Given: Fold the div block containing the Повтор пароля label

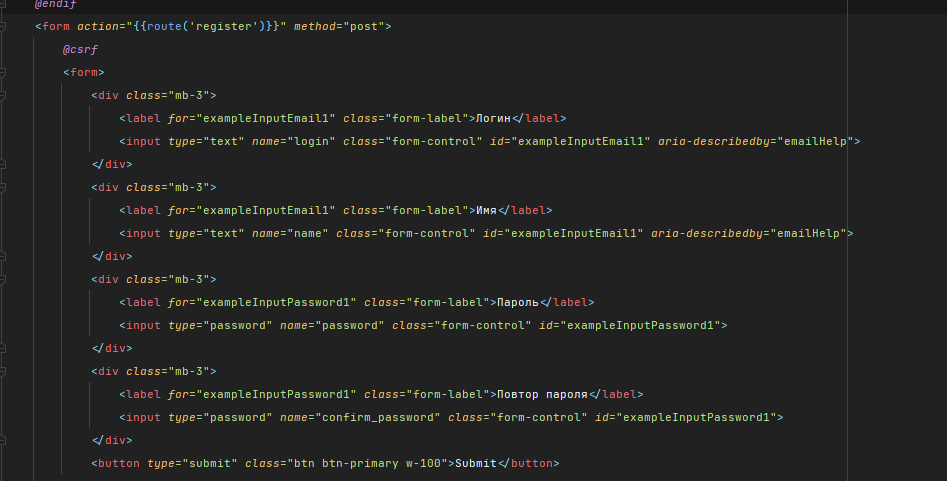Looking at the screenshot, I should [2, 371].
